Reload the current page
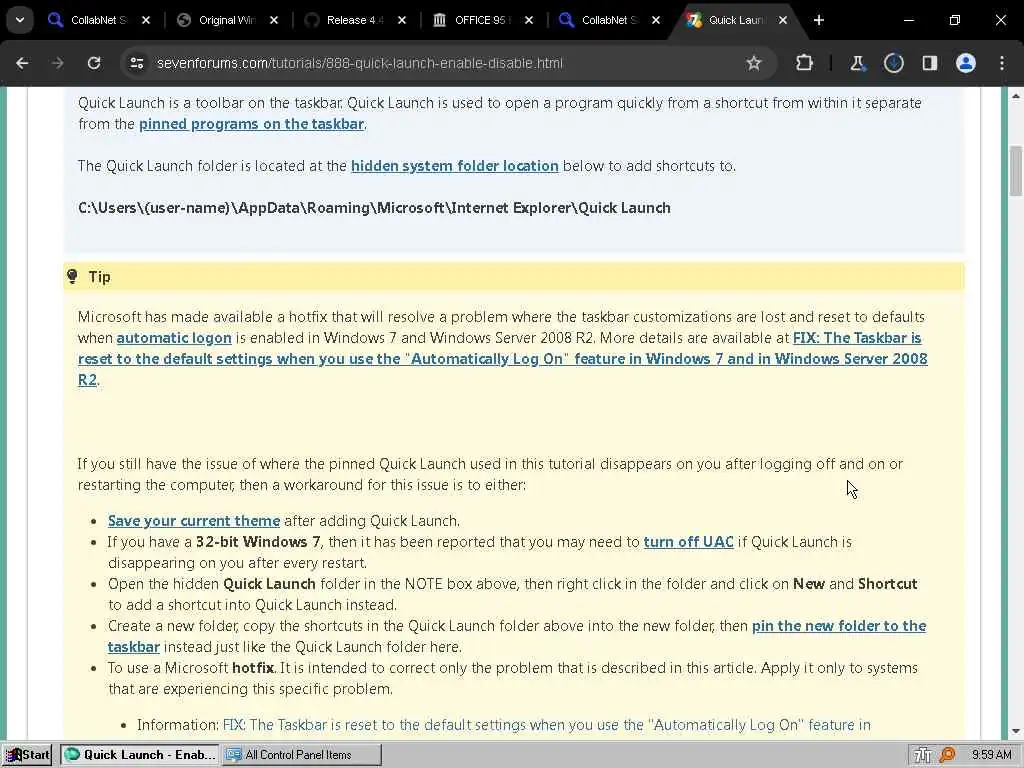 coord(94,63)
